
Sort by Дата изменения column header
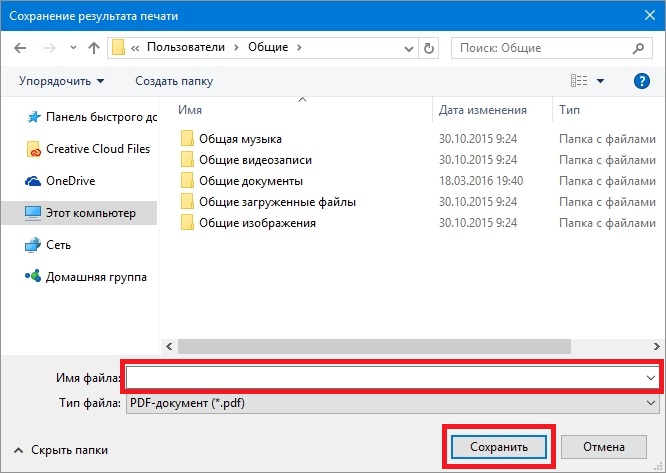(x=482, y=110)
